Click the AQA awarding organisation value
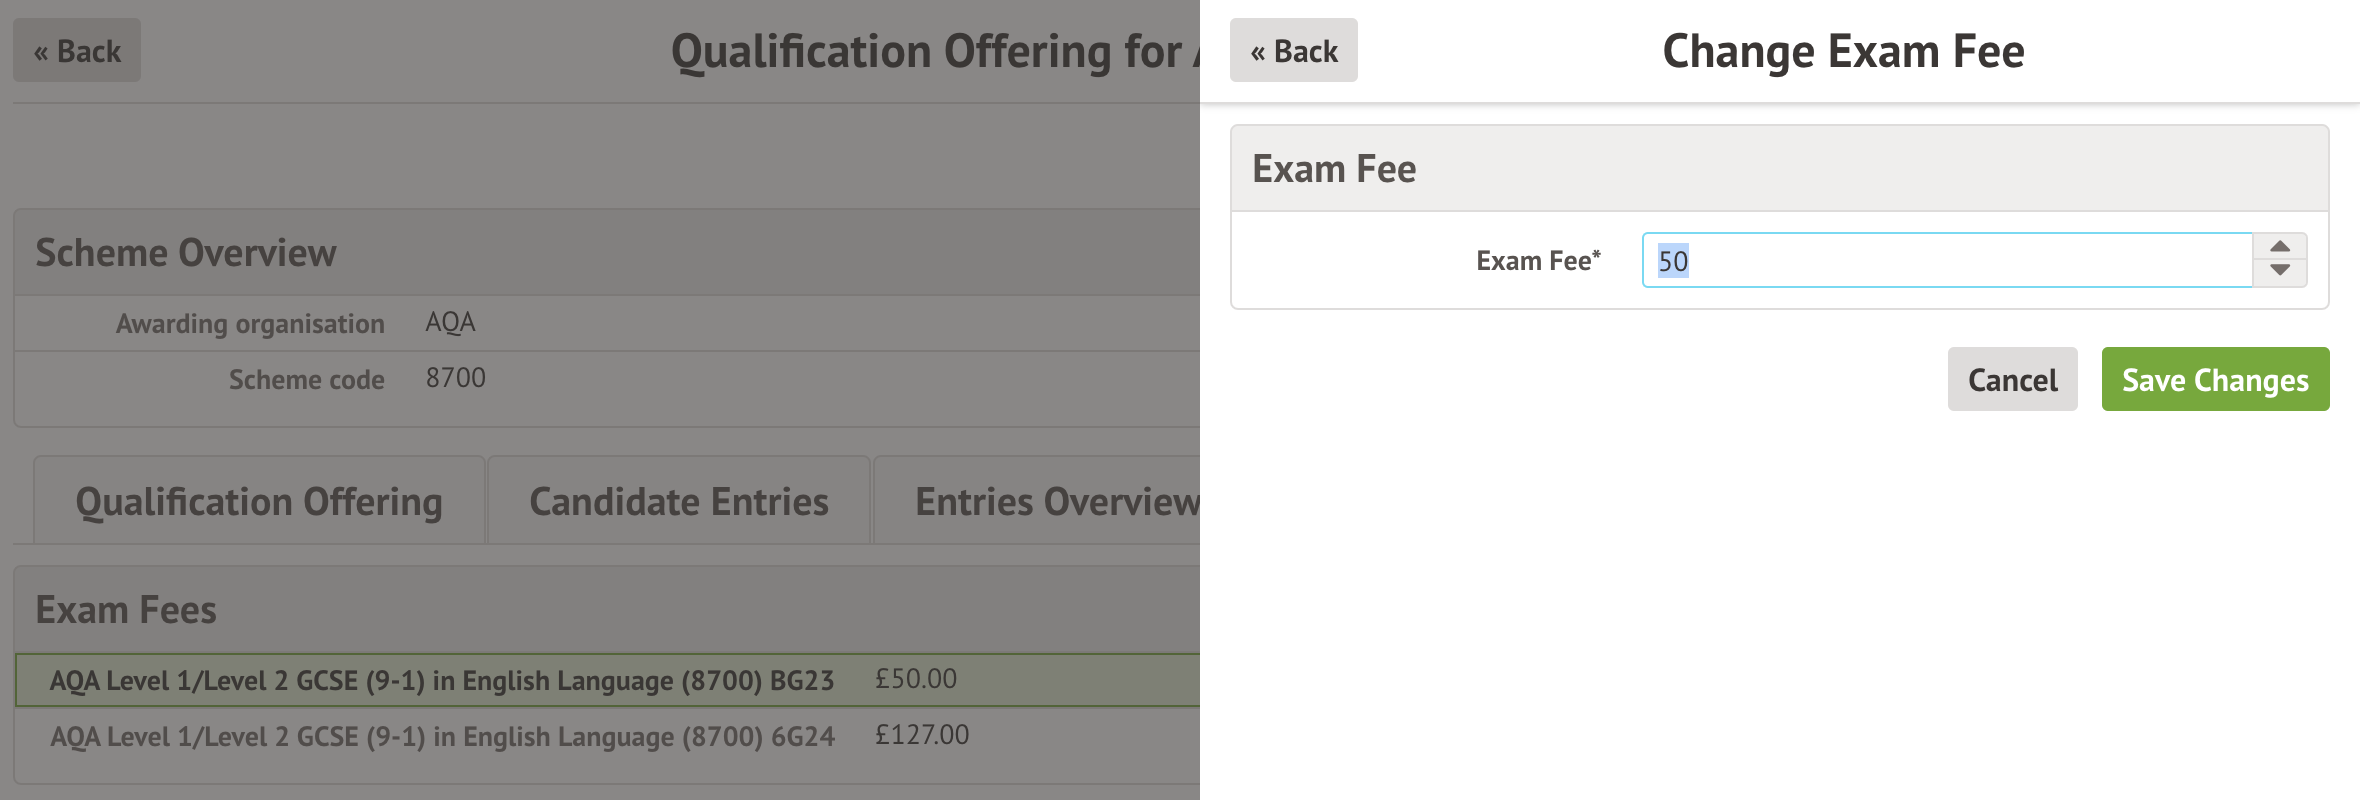 [450, 323]
